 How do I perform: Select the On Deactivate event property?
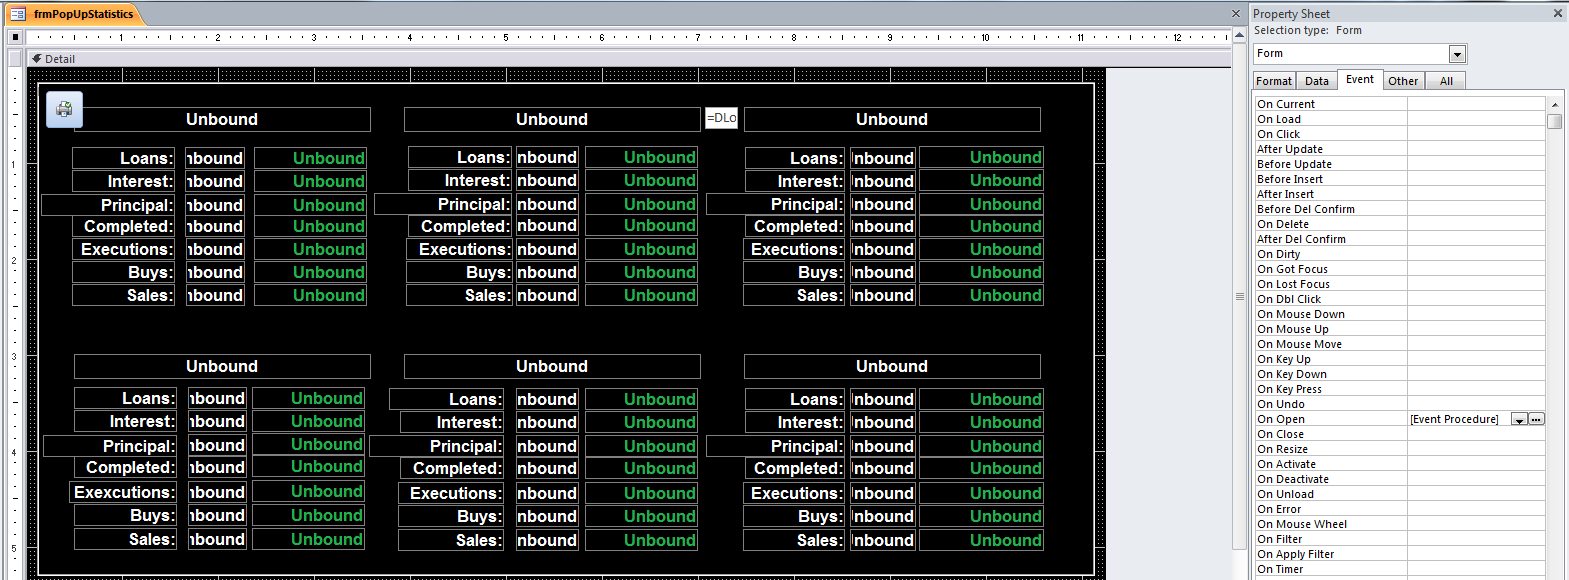1400,479
